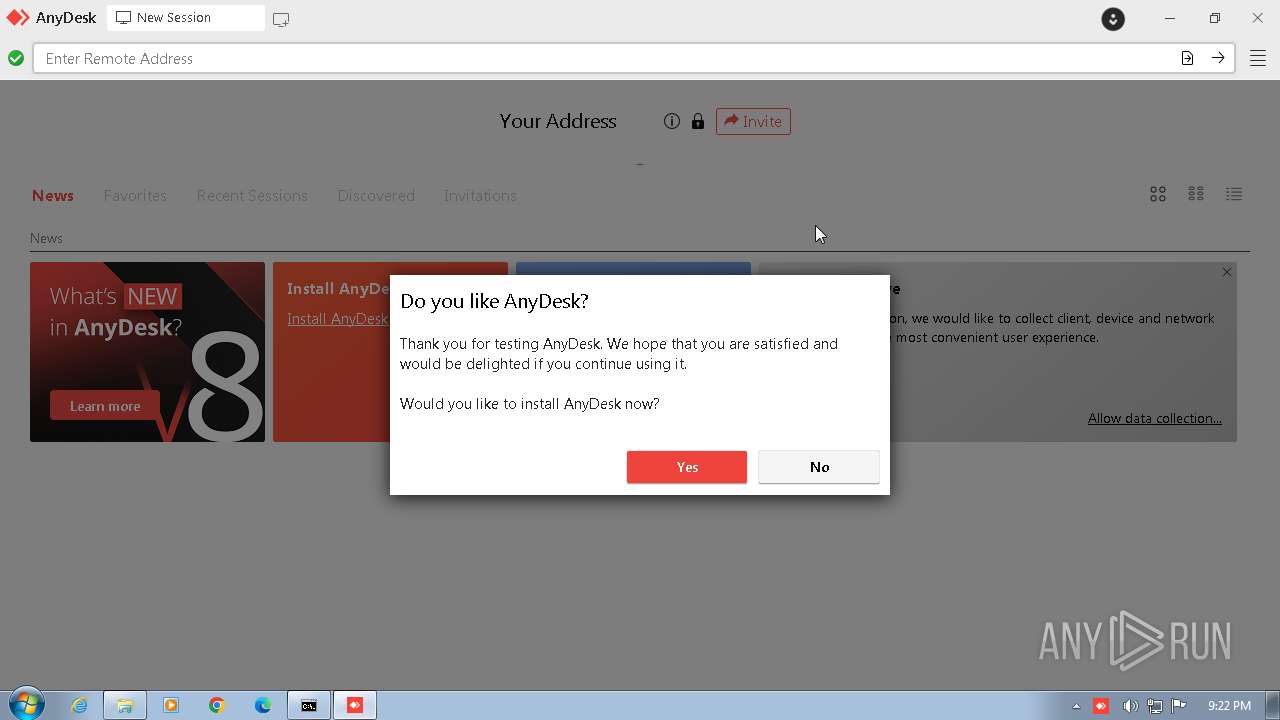Click the Your Address label
This screenshot has height=720, width=1280.
tap(558, 121)
